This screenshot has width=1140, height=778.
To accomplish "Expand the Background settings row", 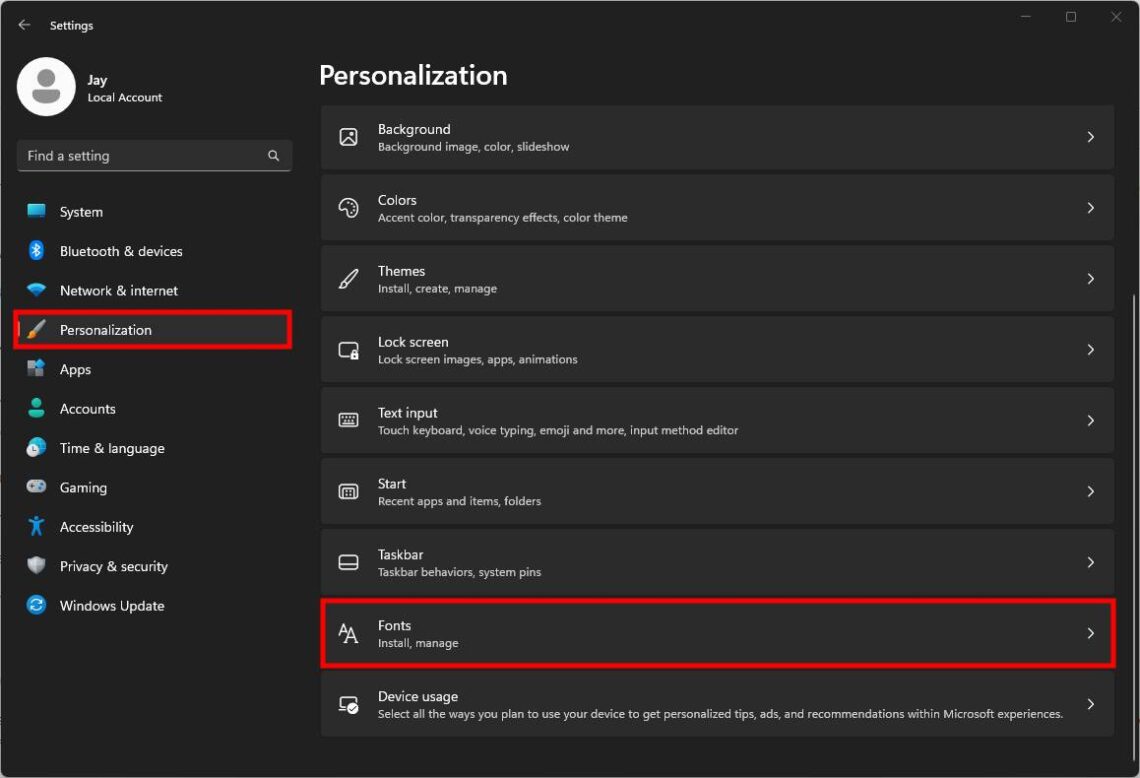I will coord(716,137).
